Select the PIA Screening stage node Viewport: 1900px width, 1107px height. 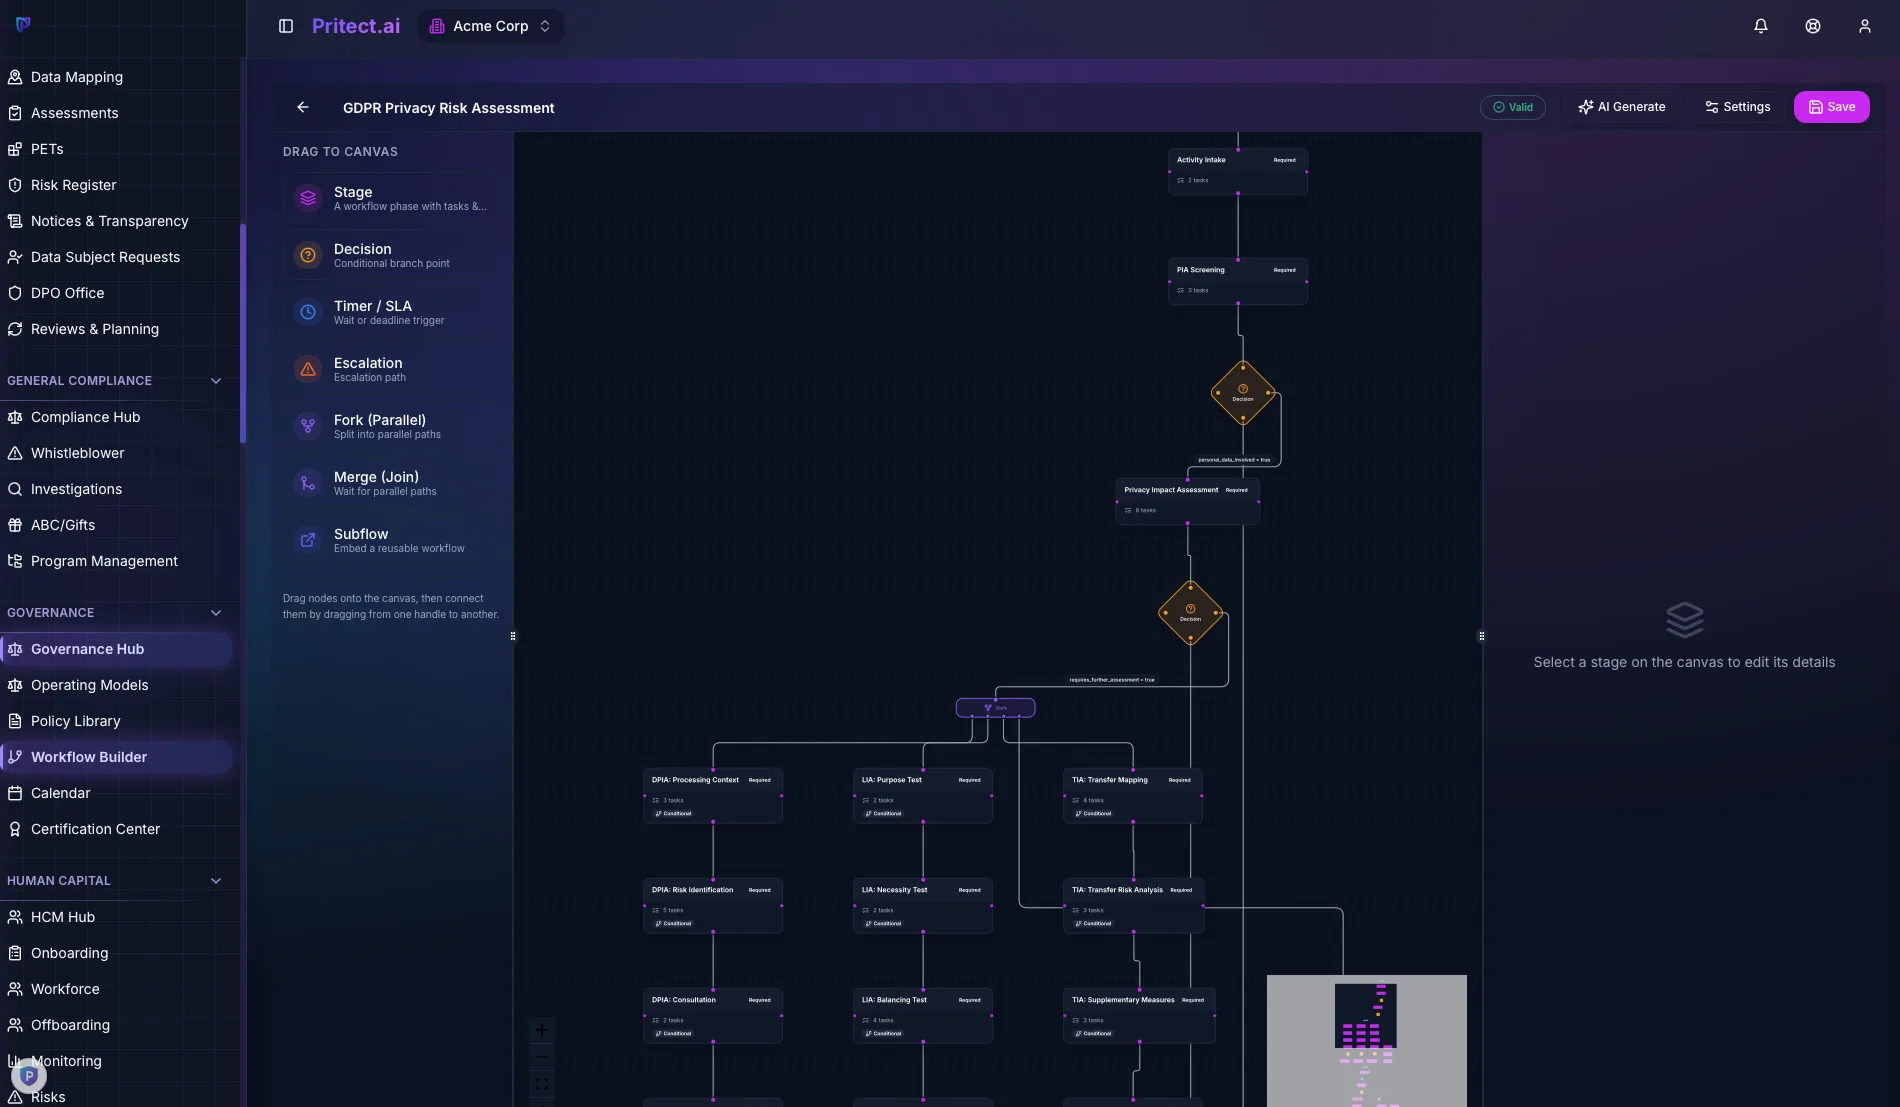(x=1238, y=281)
